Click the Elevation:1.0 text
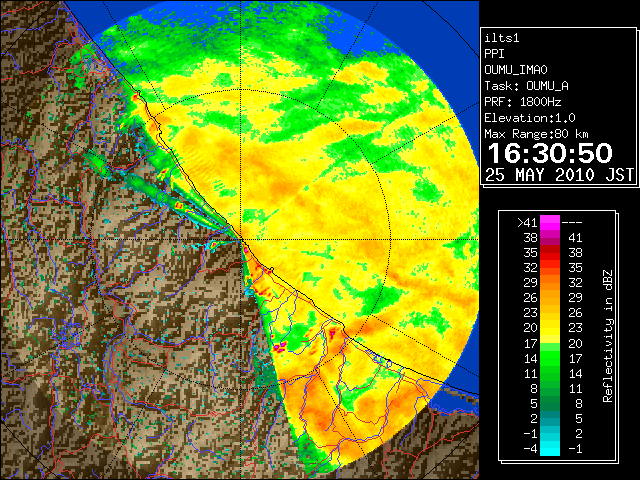The width and height of the screenshot is (640, 480). pos(530,118)
